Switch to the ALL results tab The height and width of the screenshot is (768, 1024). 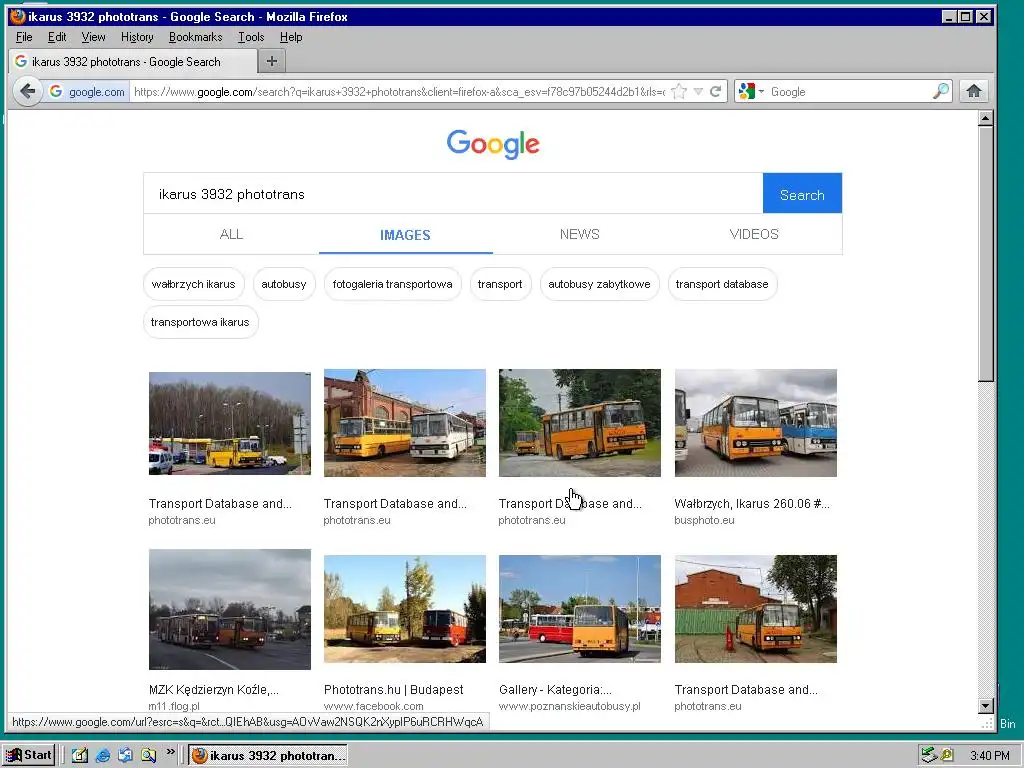231,234
